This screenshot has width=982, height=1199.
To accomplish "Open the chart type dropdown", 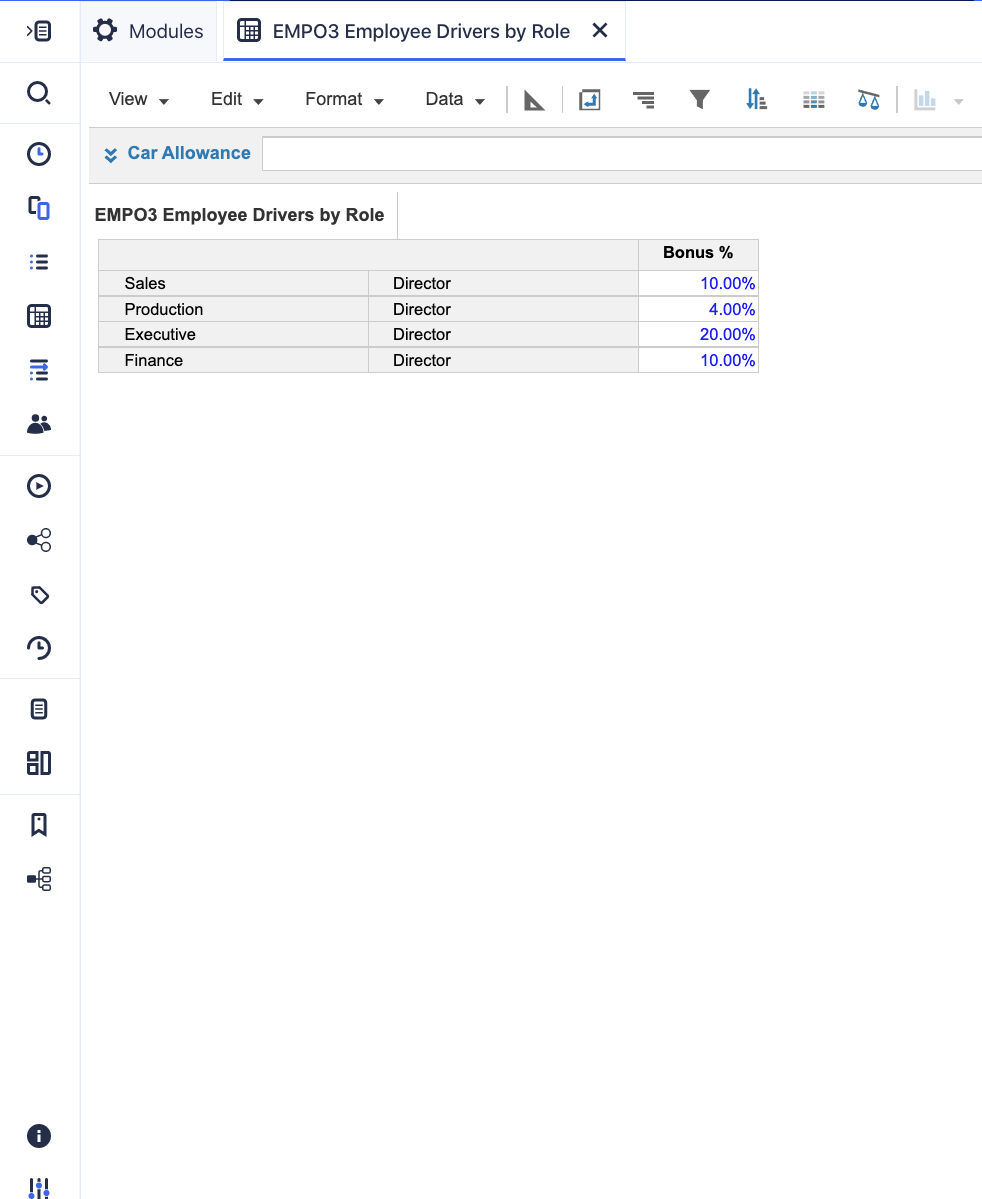I will (x=958, y=99).
